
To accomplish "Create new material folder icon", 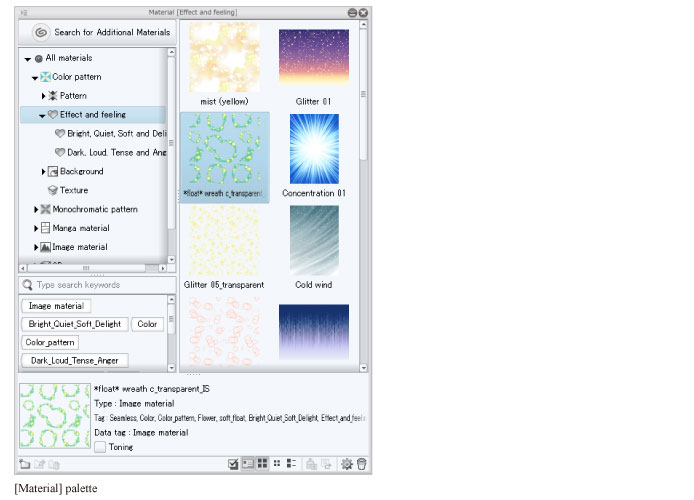I will (25, 464).
